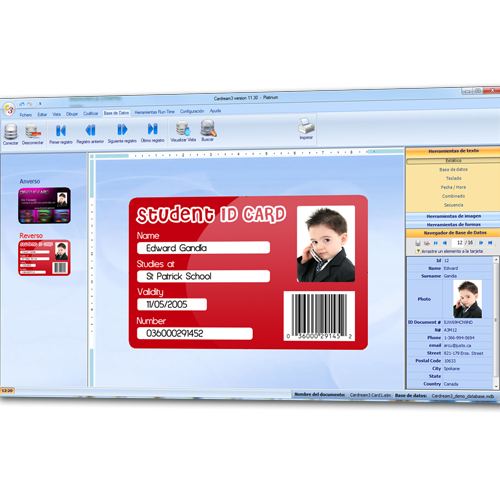The image size is (500, 500).
Task: Click the Postal Code value 10633
Action: (x=450, y=361)
